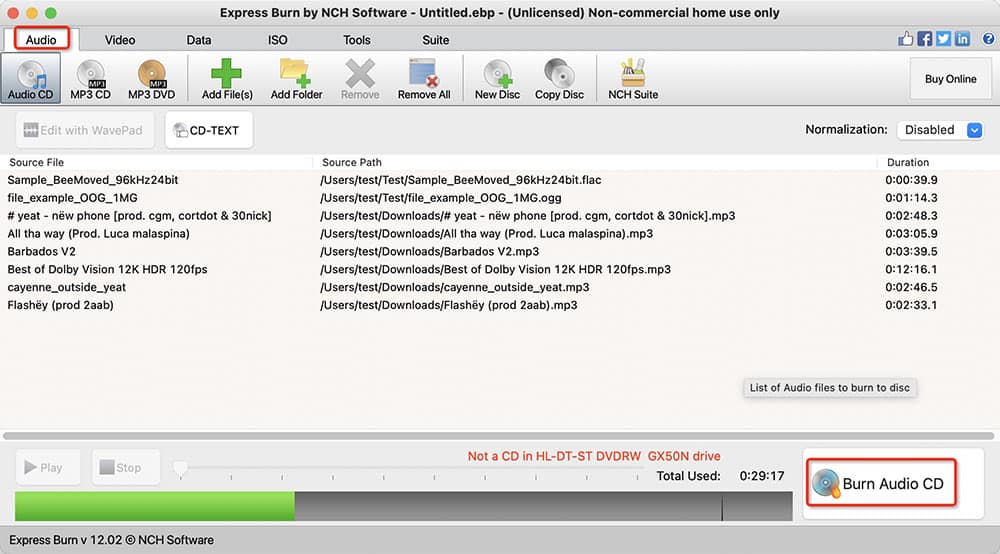Open the Normalization dropdown
Screen dimensions: 1000x554
coord(939,129)
